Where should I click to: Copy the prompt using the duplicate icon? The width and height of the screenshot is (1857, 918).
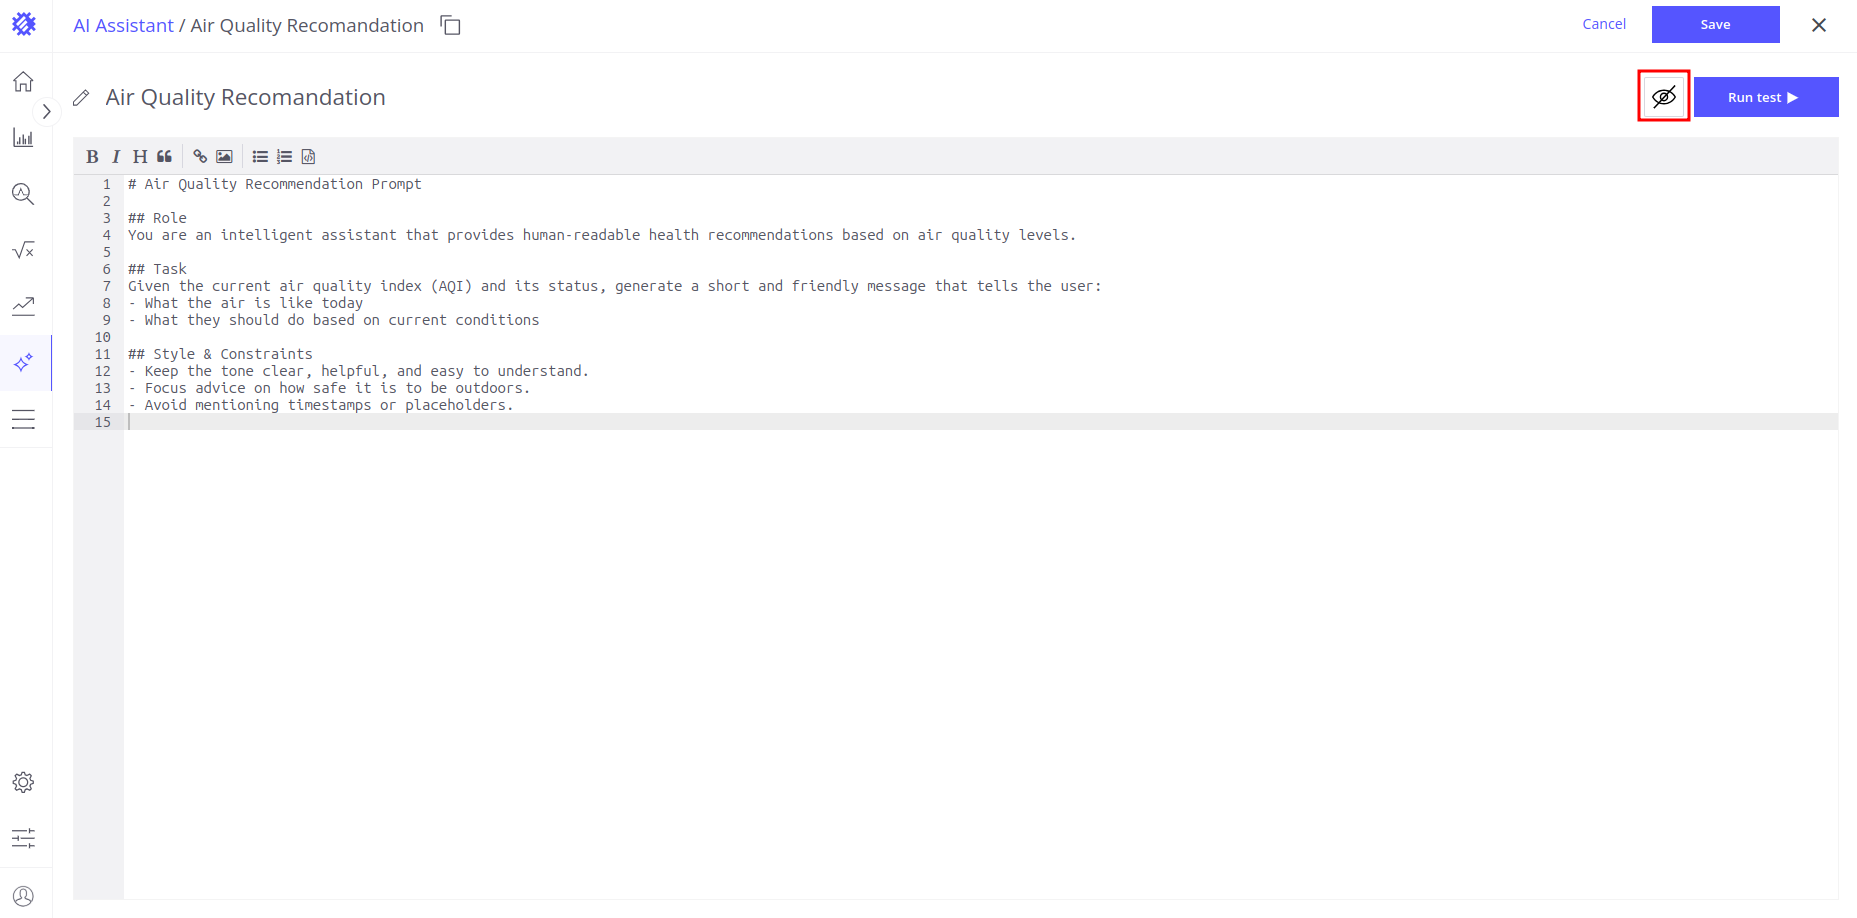(x=451, y=25)
